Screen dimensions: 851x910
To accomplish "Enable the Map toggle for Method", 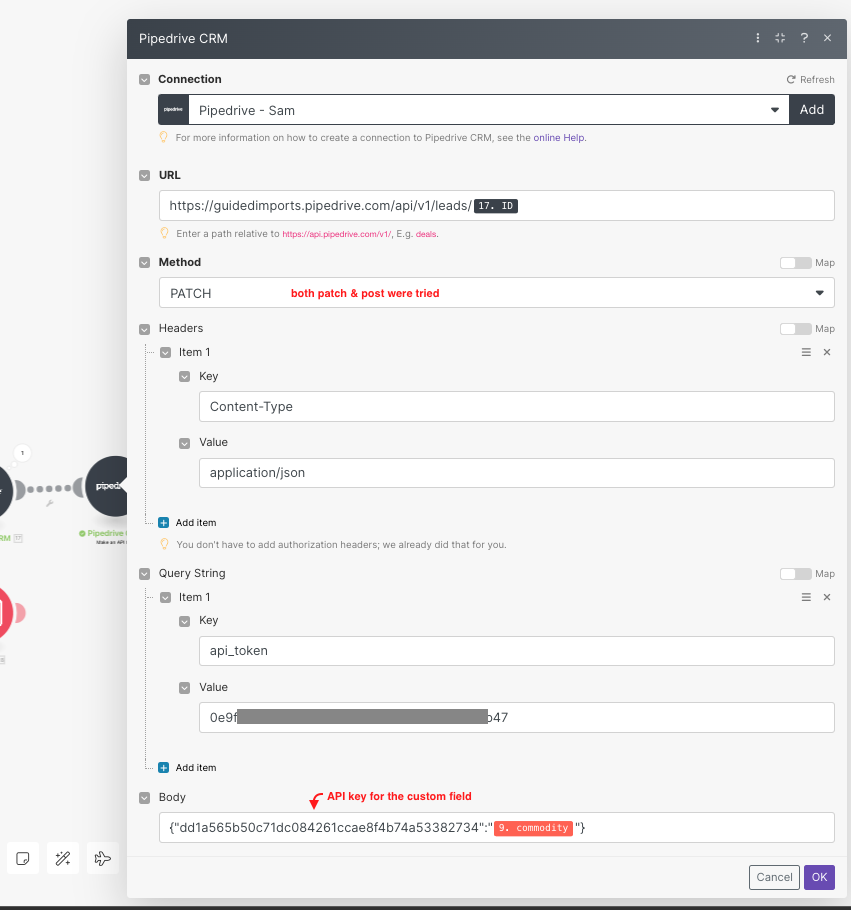I will click(796, 262).
